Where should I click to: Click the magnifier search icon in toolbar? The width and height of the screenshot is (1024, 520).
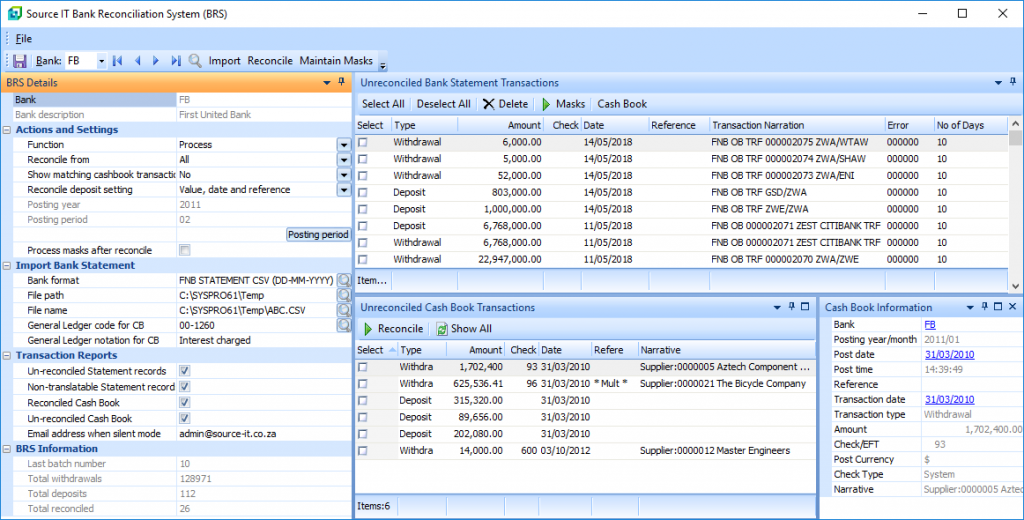pos(195,61)
